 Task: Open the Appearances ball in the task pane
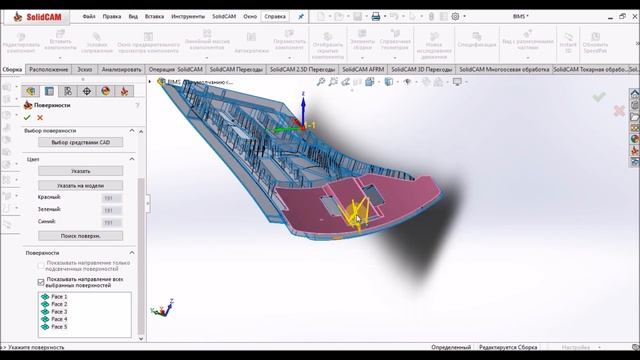[x=634, y=139]
